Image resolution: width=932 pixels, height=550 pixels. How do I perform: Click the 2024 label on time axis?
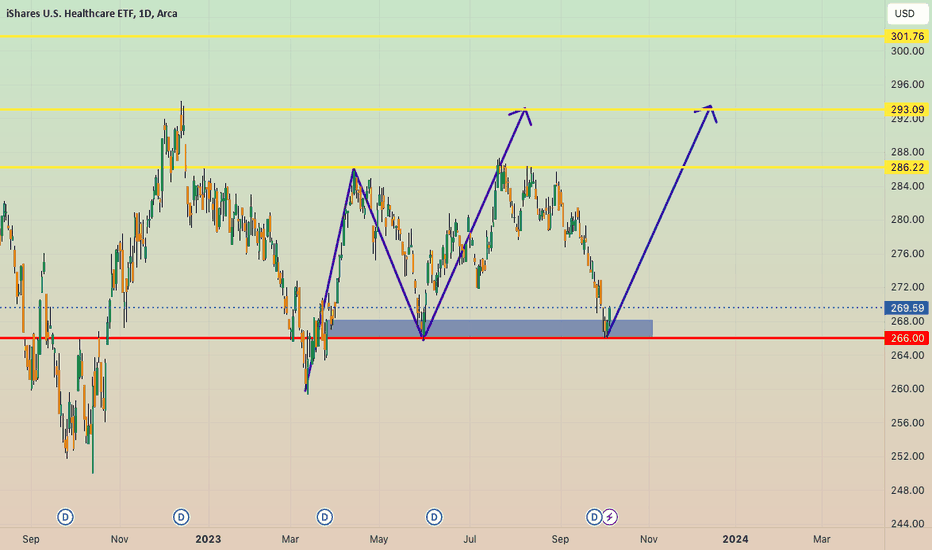point(735,539)
